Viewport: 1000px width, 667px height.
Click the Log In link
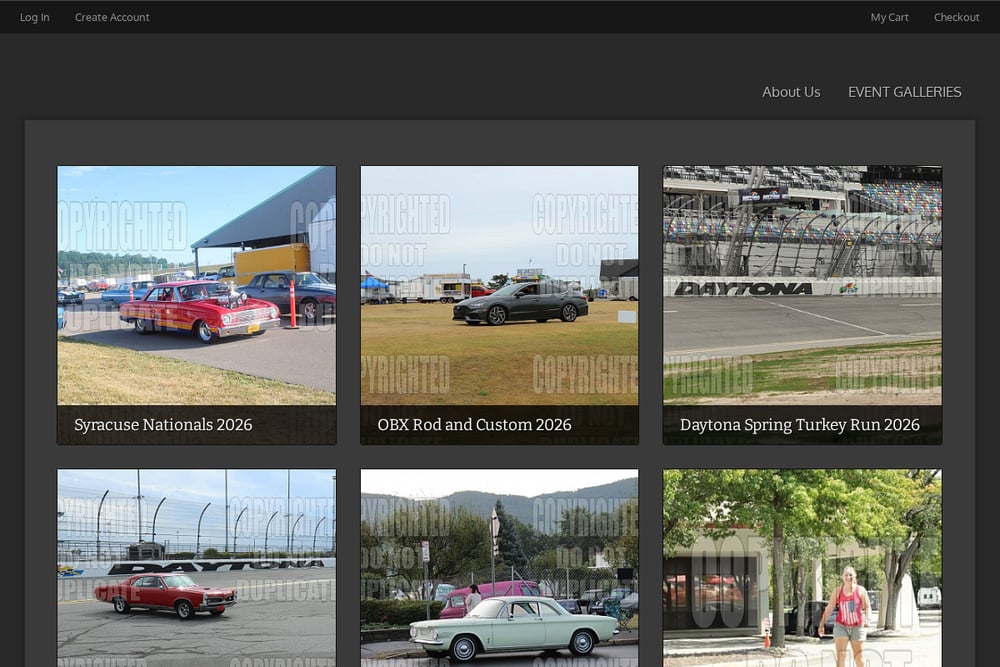(34, 17)
